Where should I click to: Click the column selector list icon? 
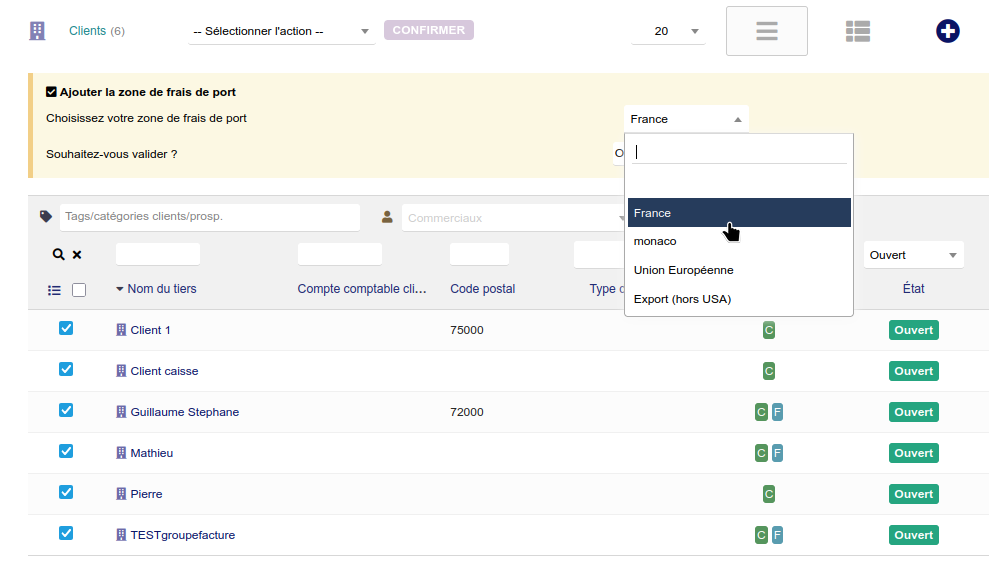(x=55, y=290)
